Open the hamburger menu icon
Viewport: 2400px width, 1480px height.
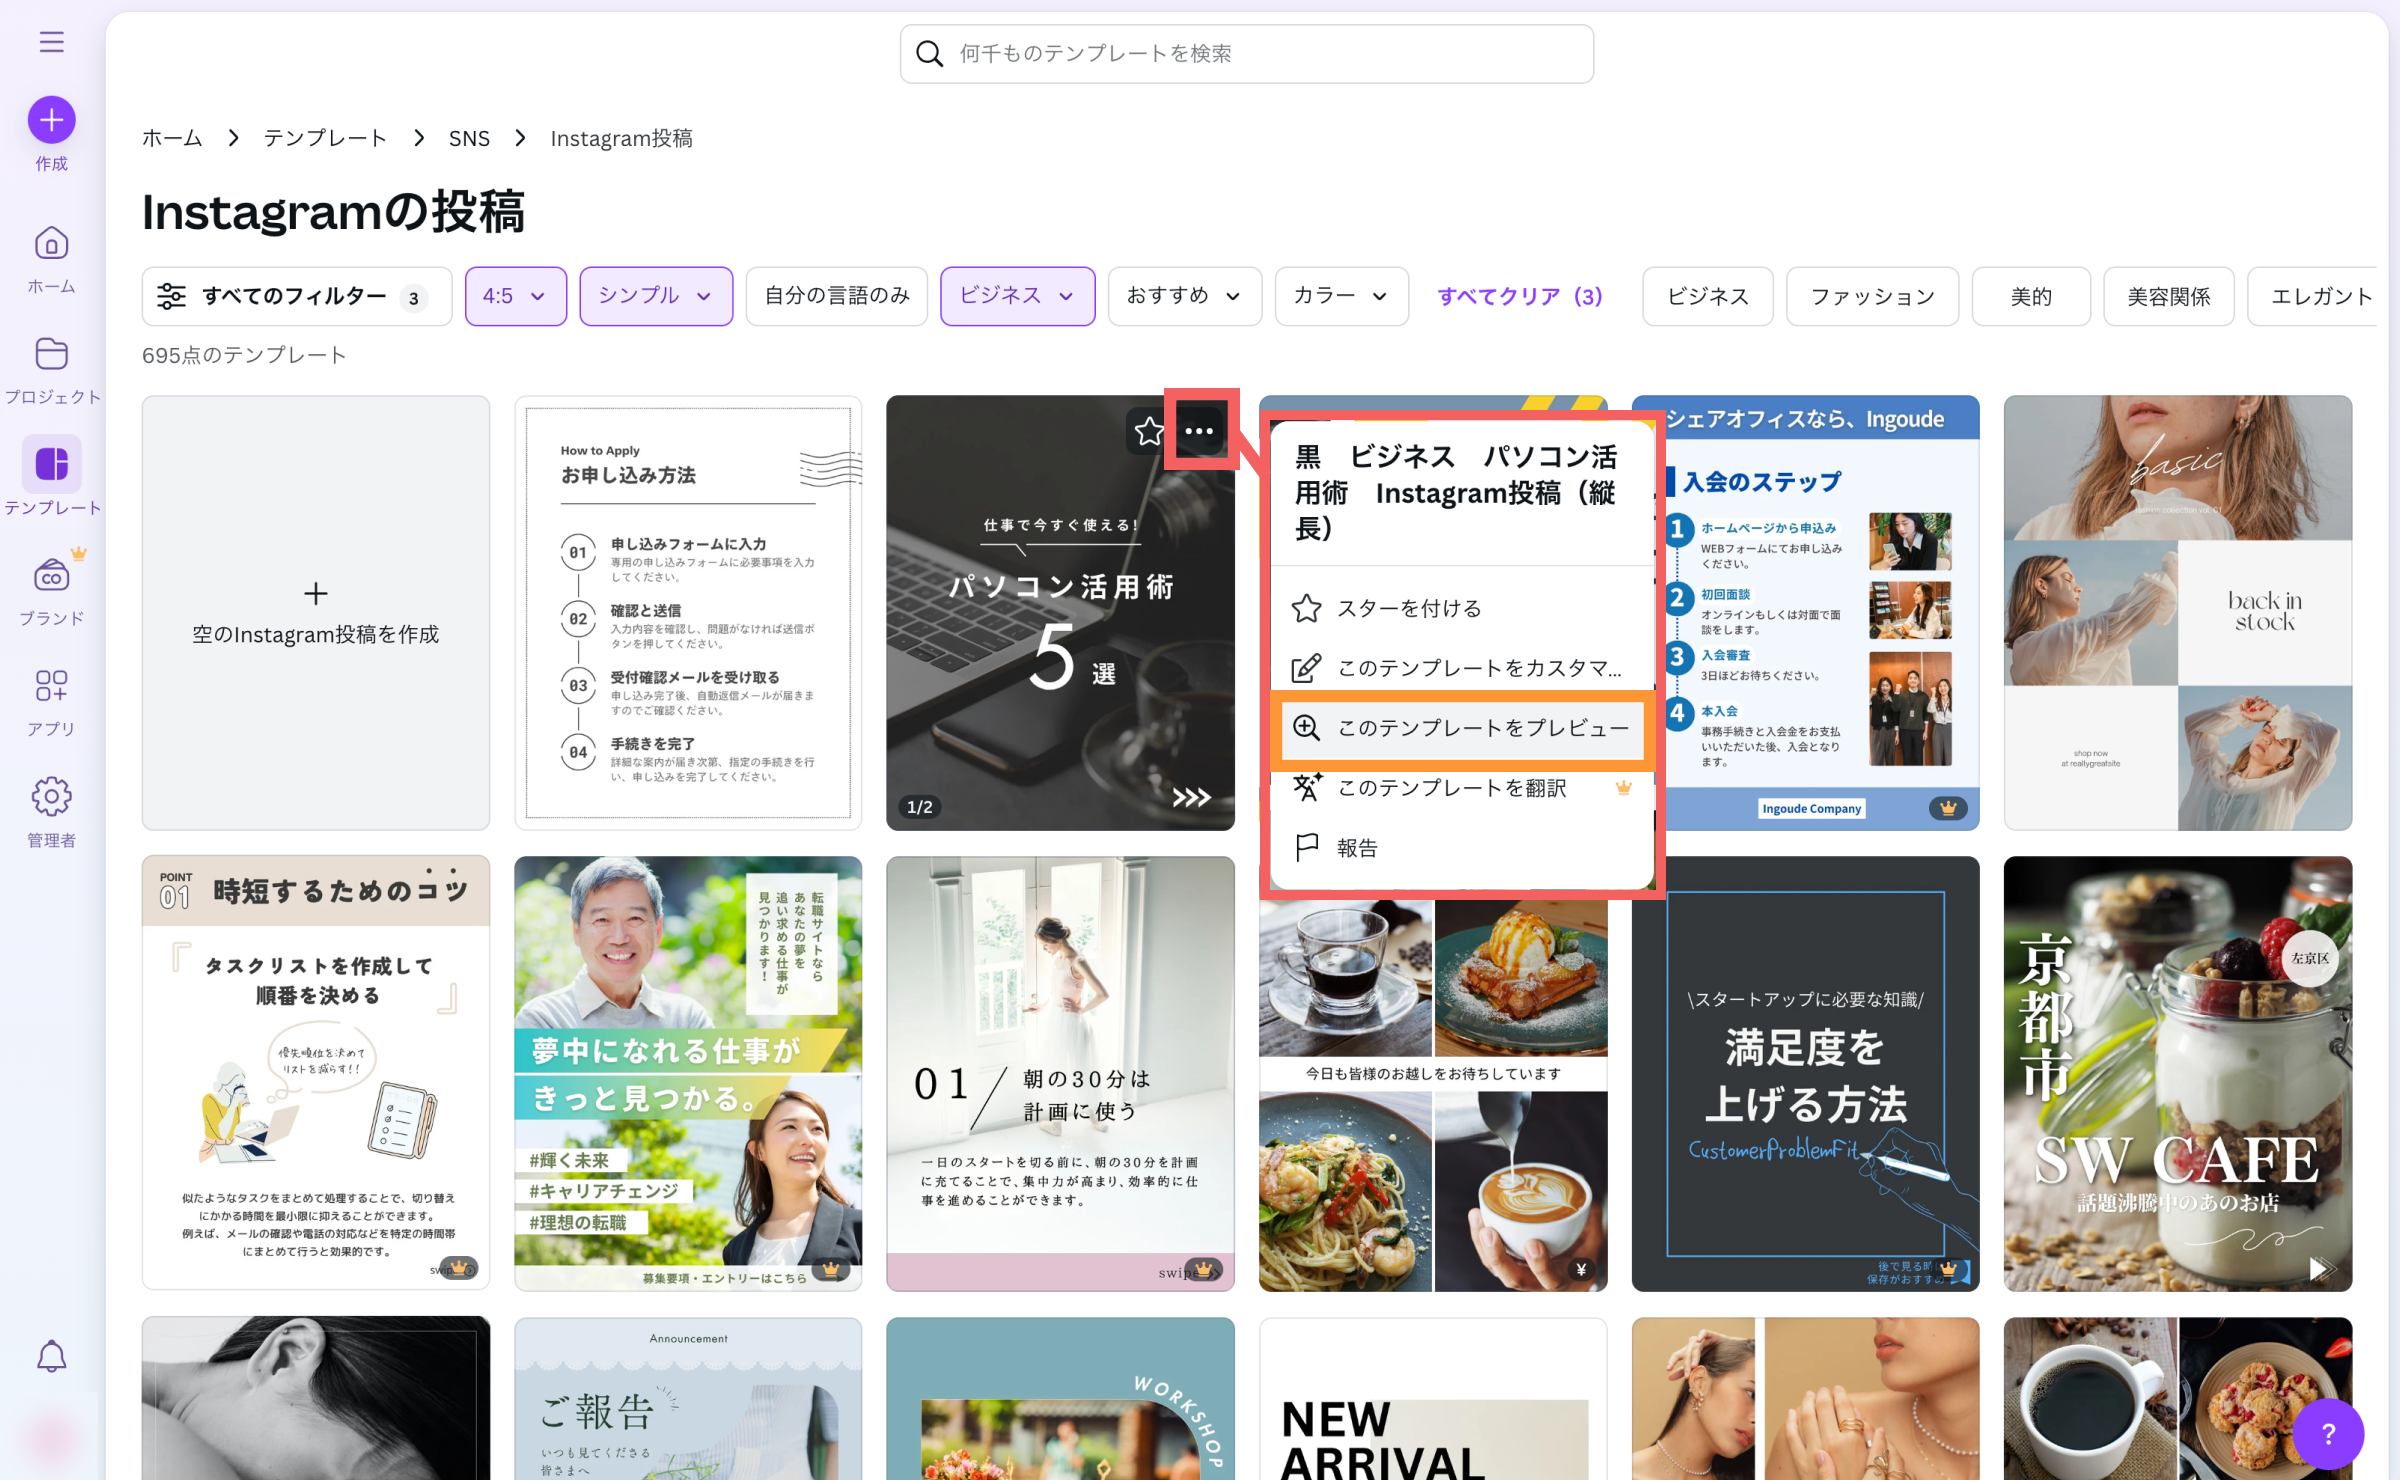pyautogui.click(x=52, y=42)
